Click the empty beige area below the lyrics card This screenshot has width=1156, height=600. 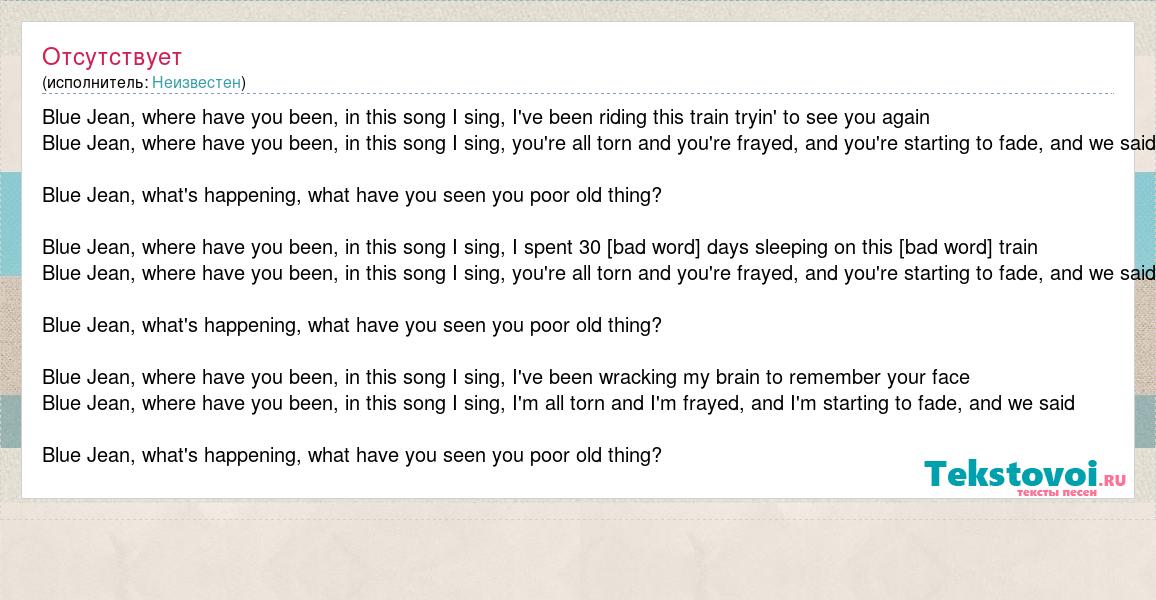tap(578, 553)
